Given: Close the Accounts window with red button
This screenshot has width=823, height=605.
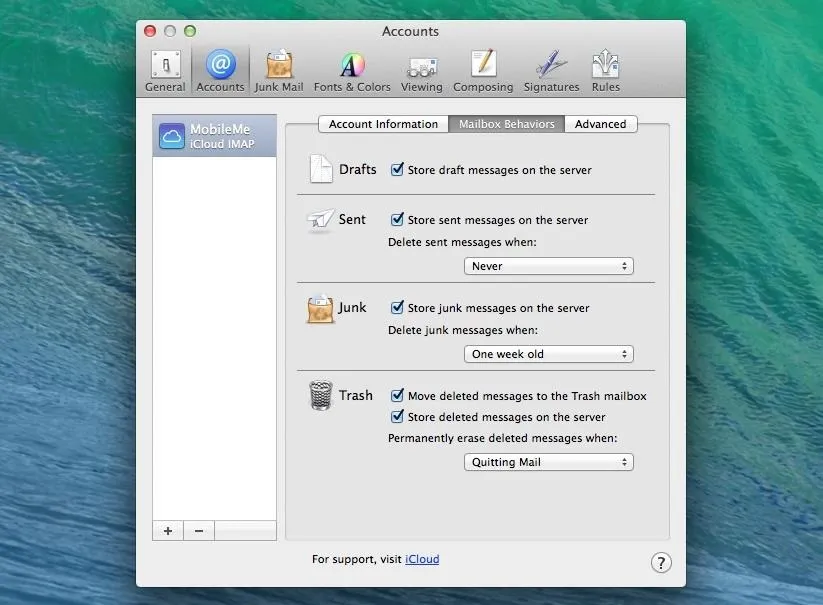Looking at the screenshot, I should click(x=150, y=31).
